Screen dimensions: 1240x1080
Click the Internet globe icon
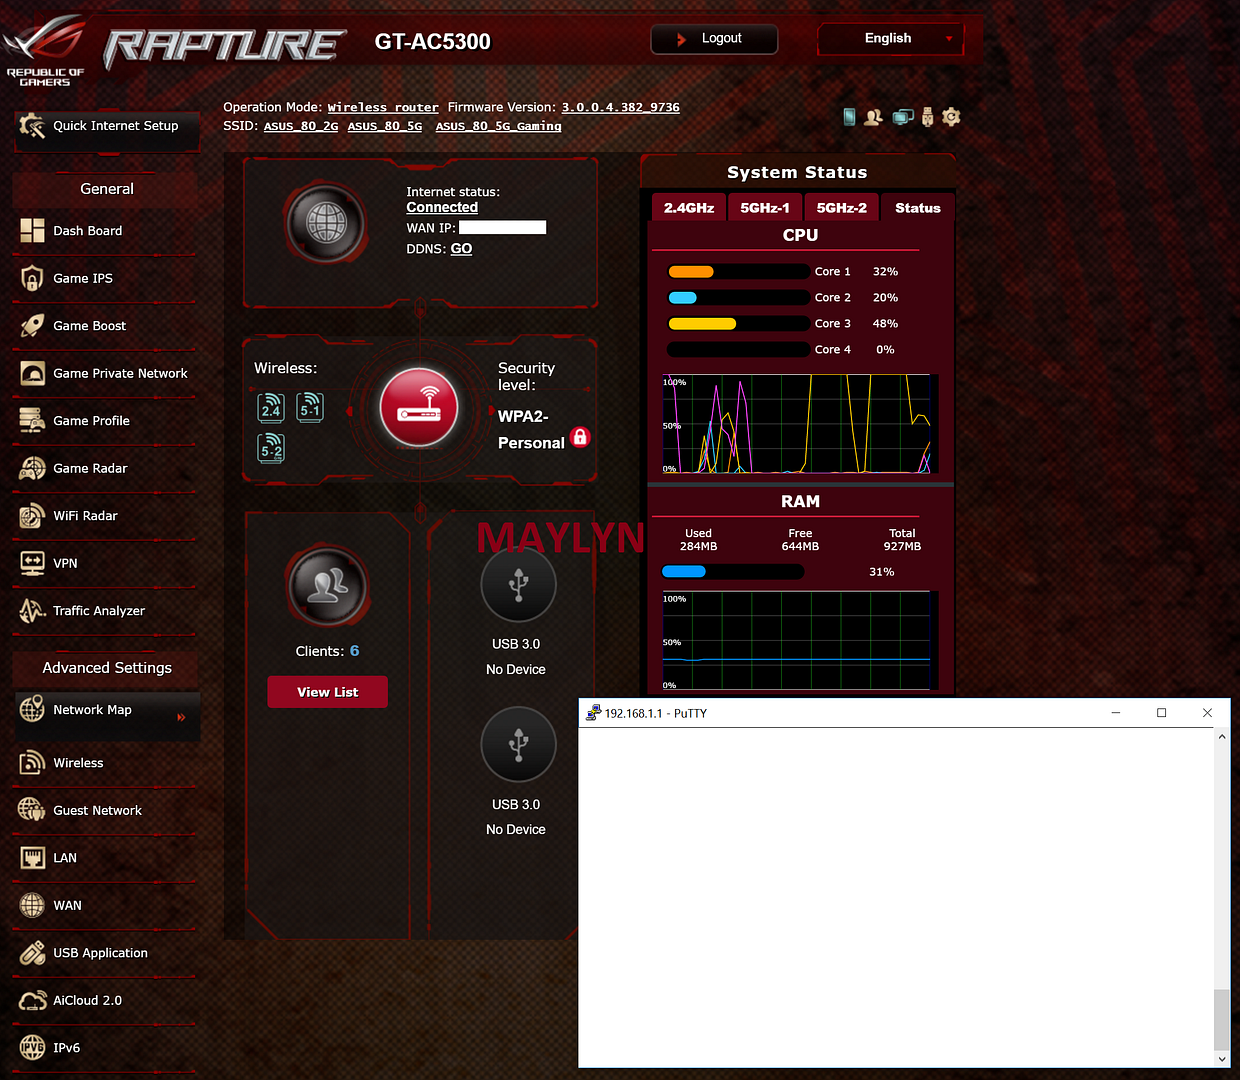click(x=326, y=223)
